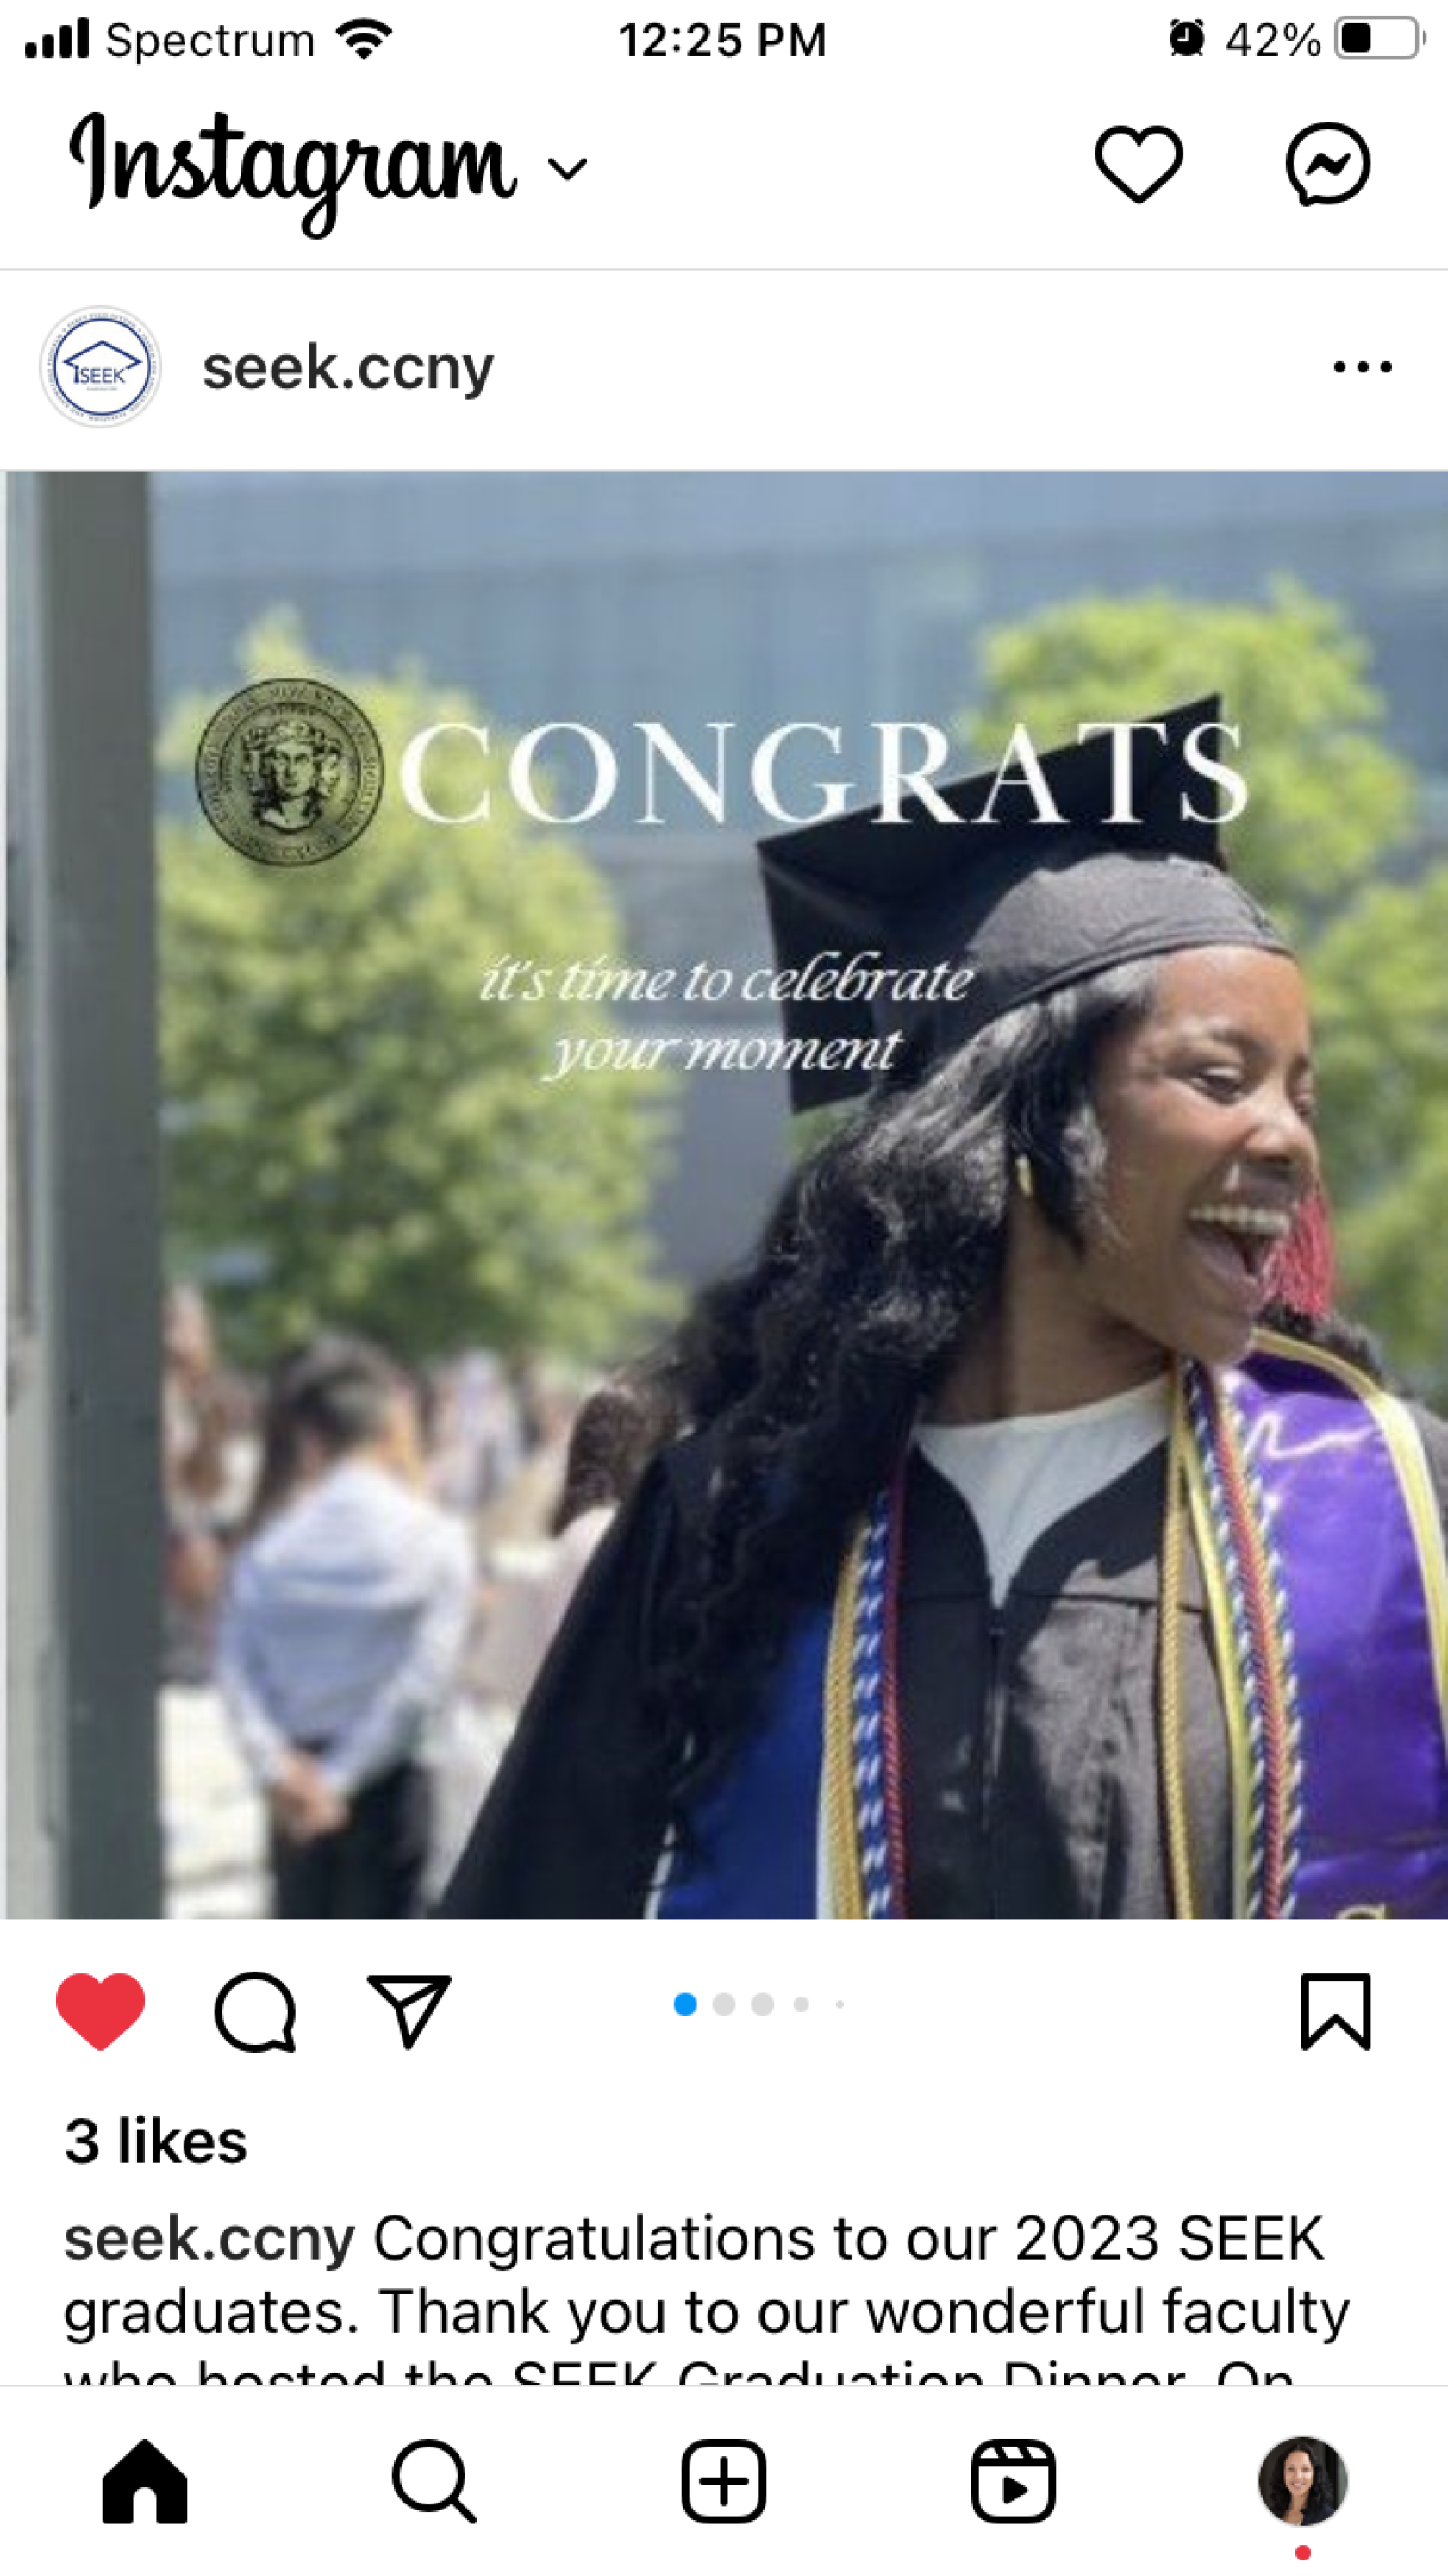Open seek.ccny username above the post
This screenshot has width=1448, height=2576.
coord(348,369)
